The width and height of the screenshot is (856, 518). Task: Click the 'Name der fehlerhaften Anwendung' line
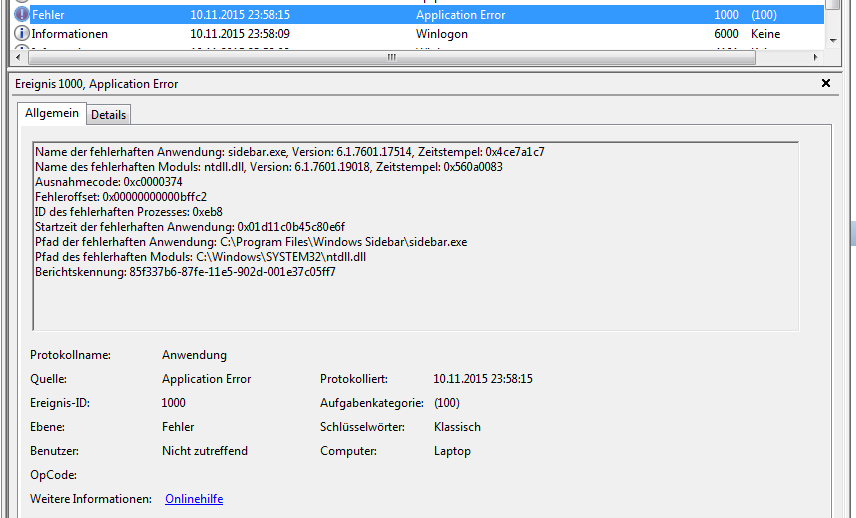(x=289, y=152)
